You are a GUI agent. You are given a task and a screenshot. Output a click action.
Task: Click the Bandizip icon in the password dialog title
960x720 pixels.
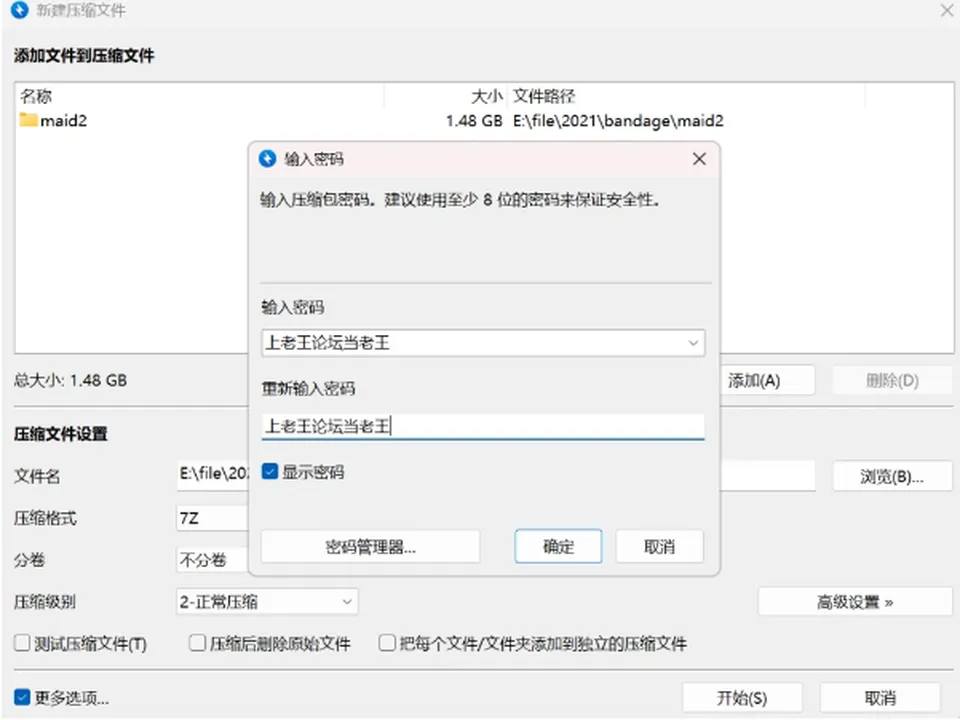[x=268, y=159]
